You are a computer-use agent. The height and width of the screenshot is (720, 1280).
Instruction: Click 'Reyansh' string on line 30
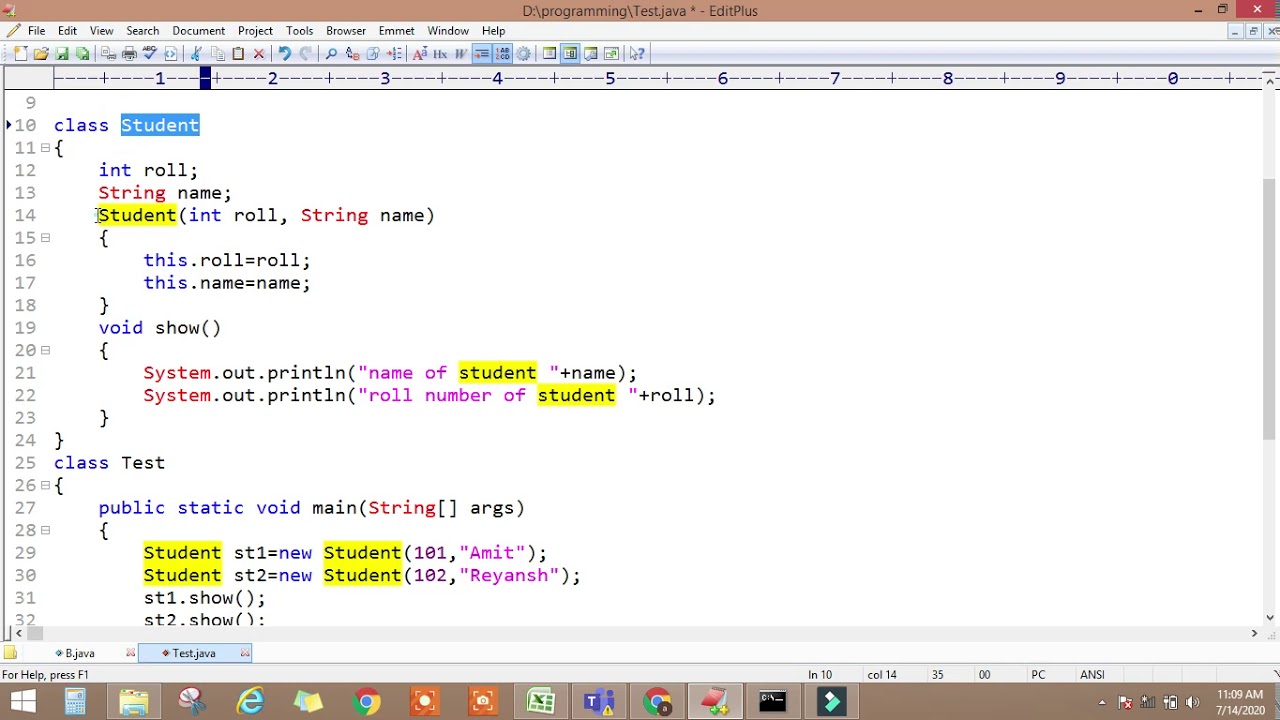(509, 575)
